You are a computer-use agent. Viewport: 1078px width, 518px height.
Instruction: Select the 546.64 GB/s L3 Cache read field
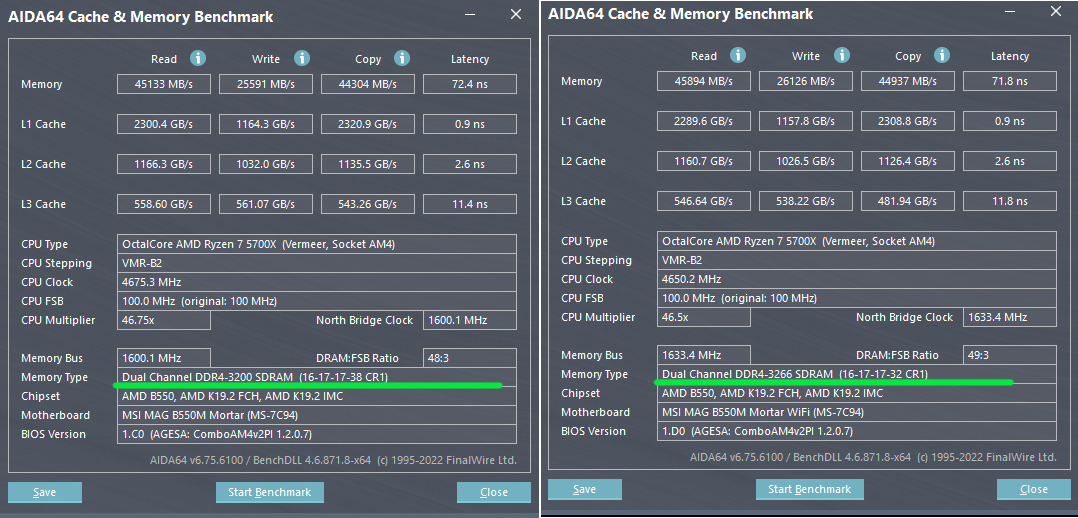pyautogui.click(x=704, y=201)
